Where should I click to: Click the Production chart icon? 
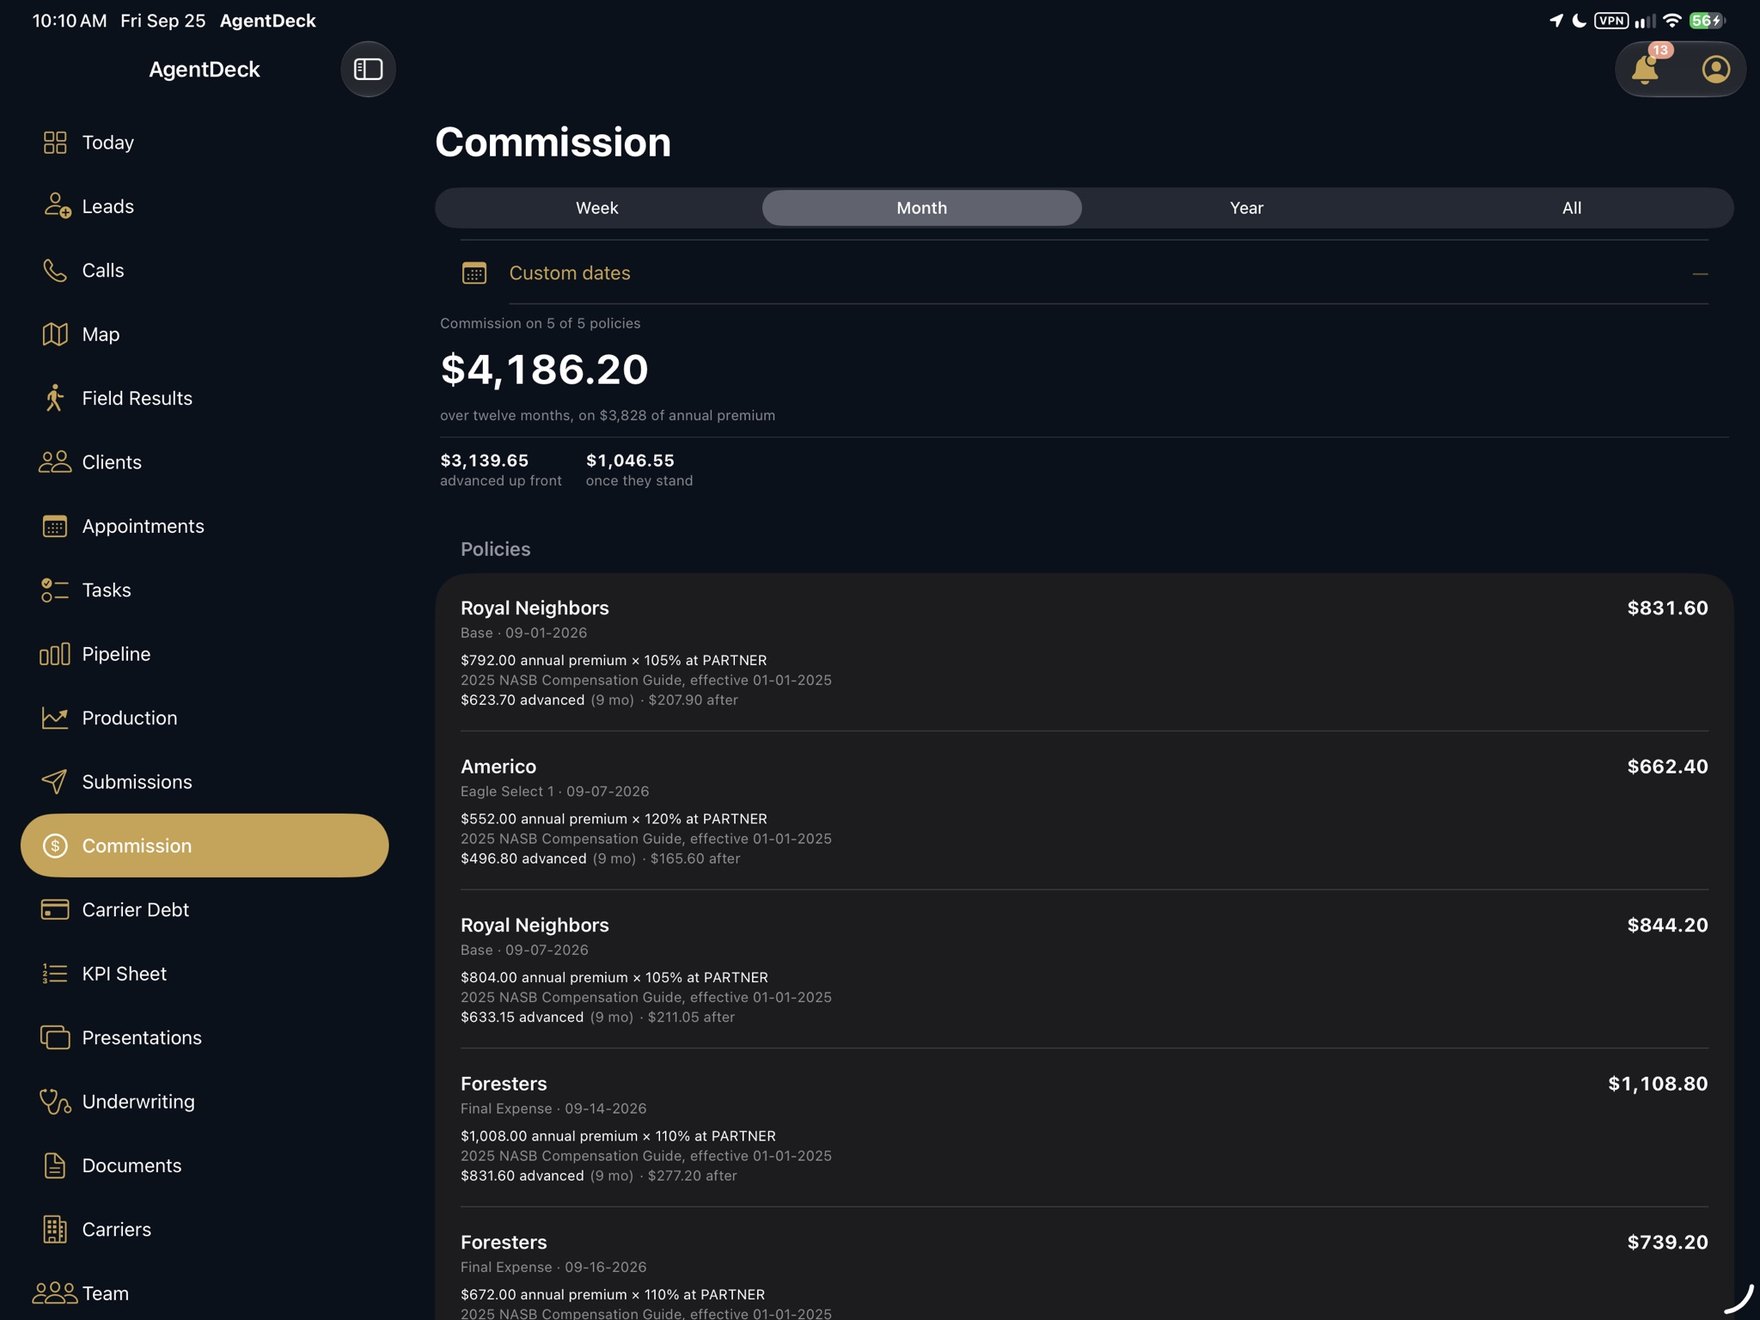click(55, 718)
